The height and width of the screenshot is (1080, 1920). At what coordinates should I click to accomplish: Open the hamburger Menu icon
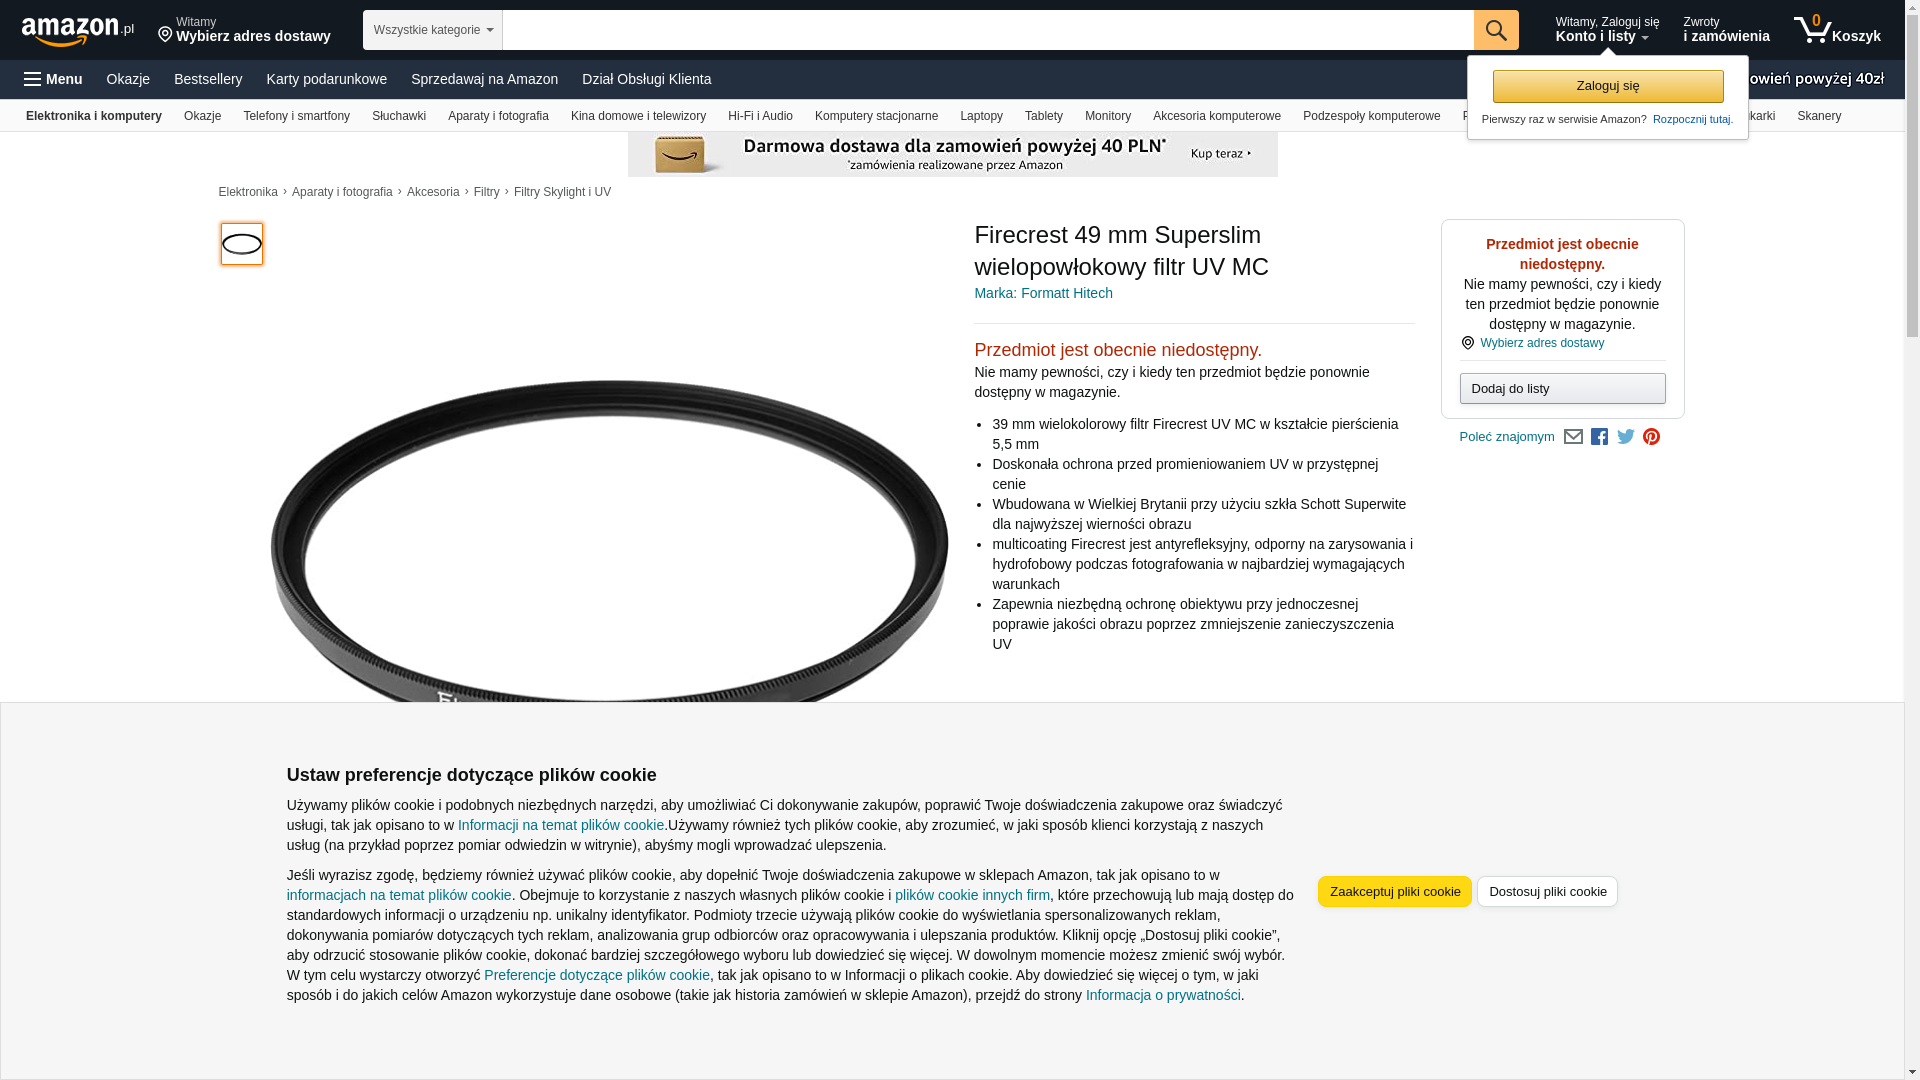[x=53, y=79]
